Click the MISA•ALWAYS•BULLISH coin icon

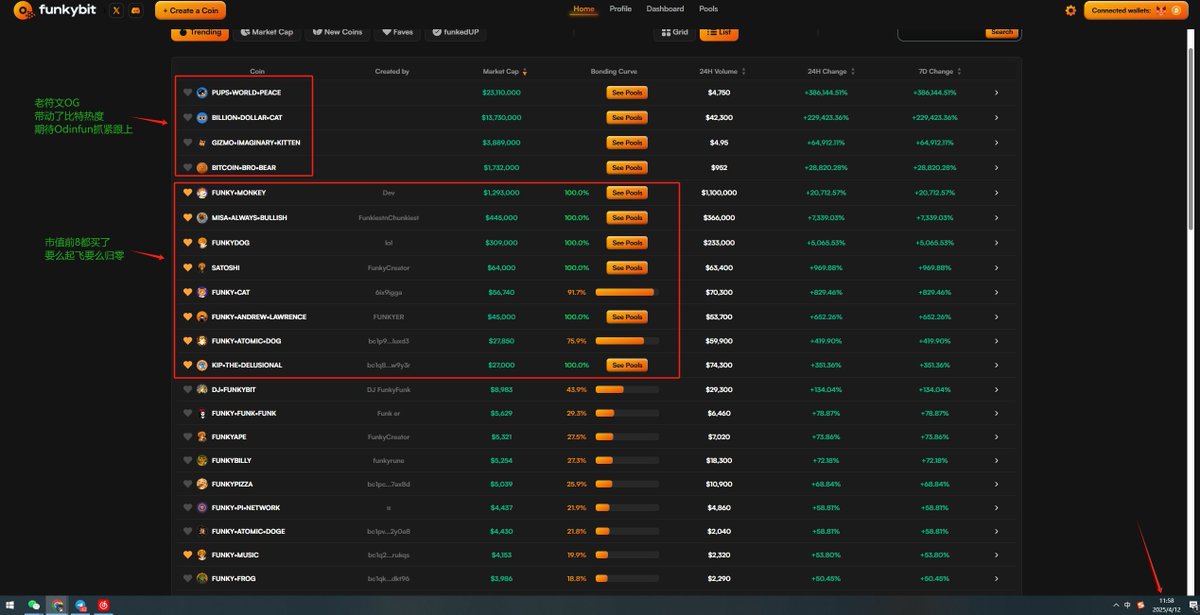coord(202,217)
